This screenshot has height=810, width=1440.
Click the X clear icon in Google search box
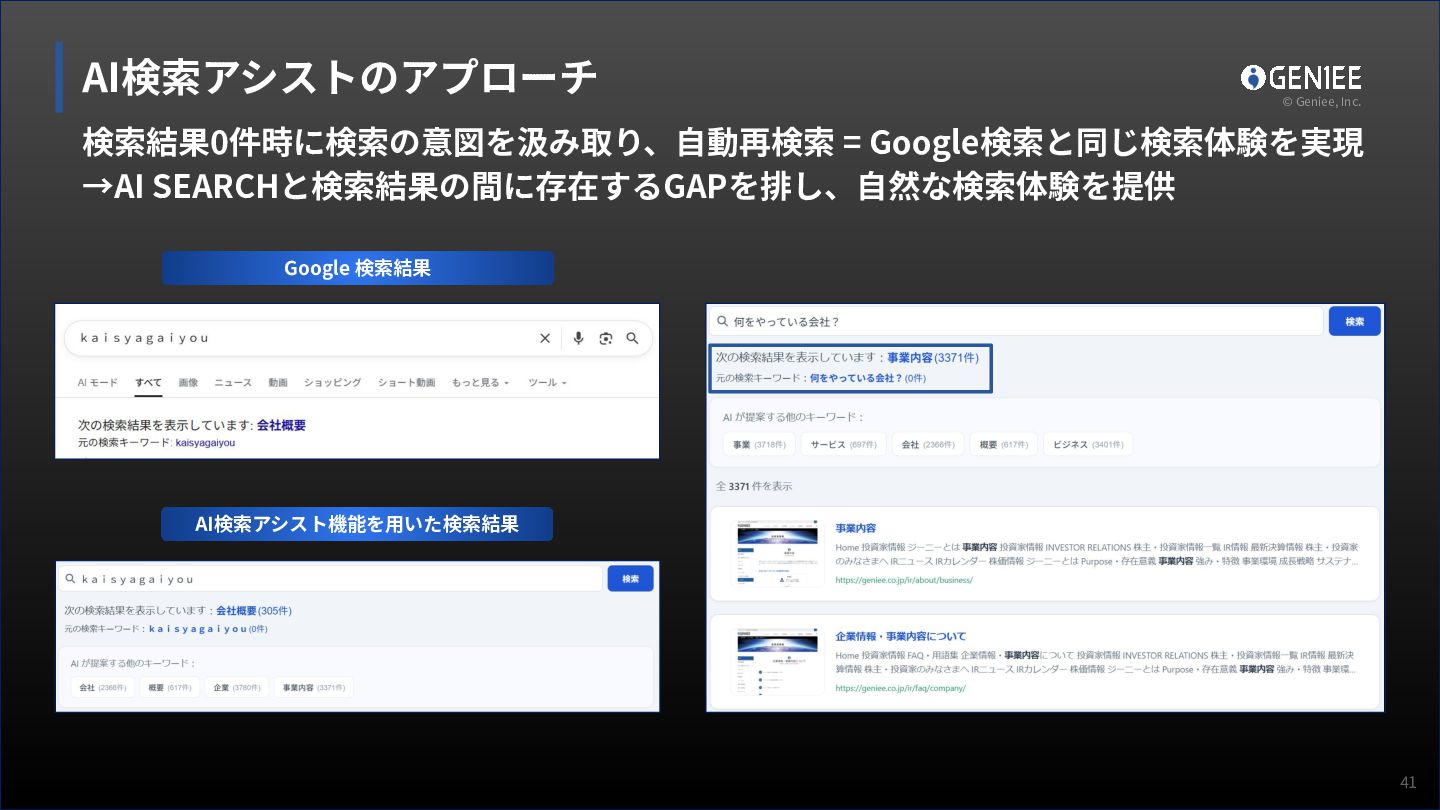[545, 338]
